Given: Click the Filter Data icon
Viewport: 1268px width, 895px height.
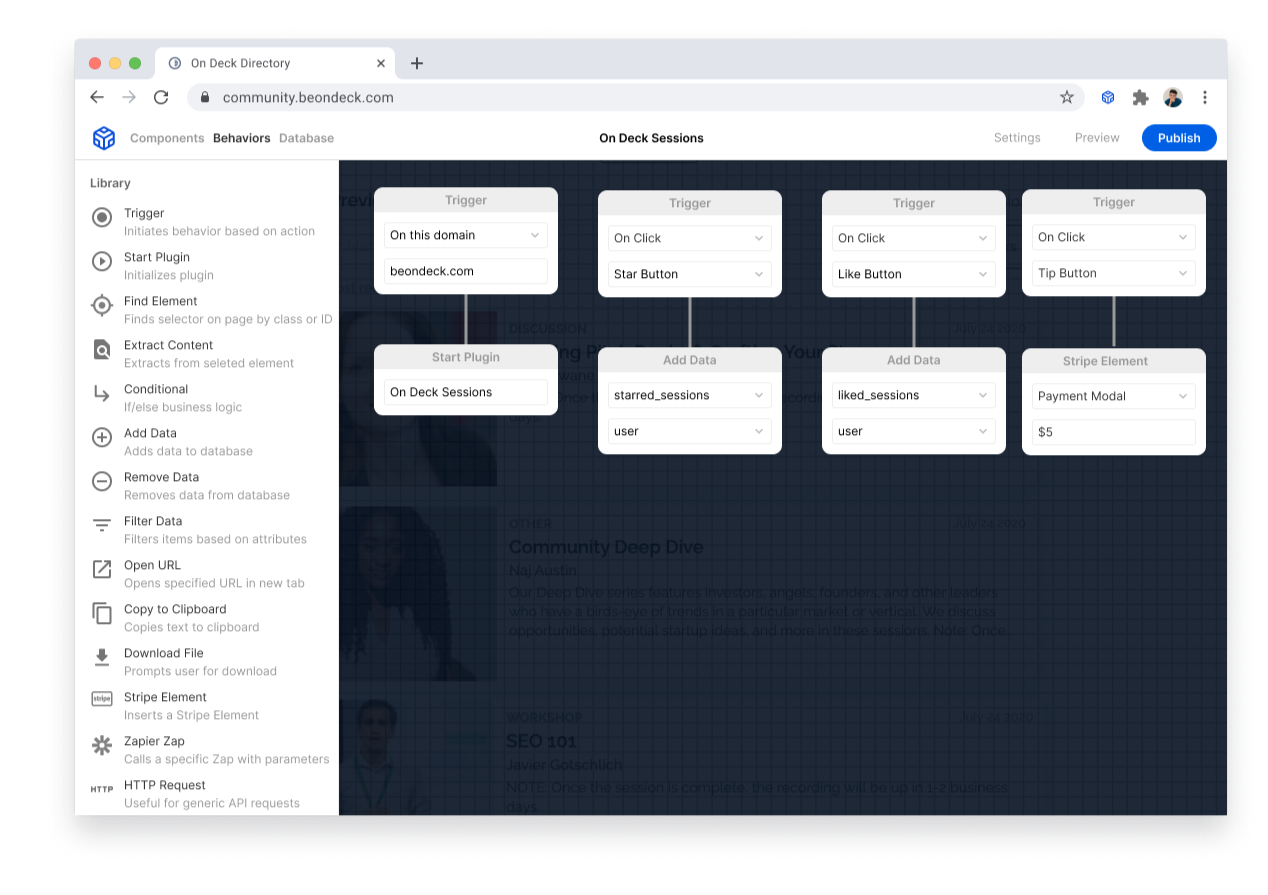Looking at the screenshot, I should [101, 525].
